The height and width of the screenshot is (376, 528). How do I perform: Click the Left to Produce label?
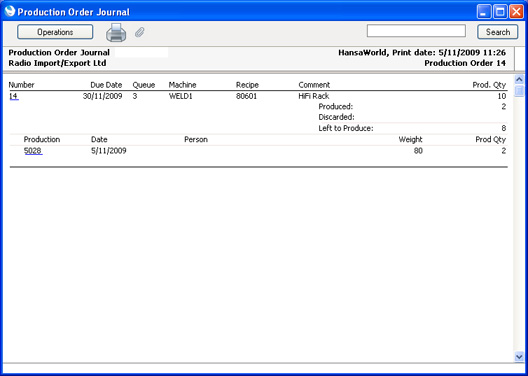346,128
